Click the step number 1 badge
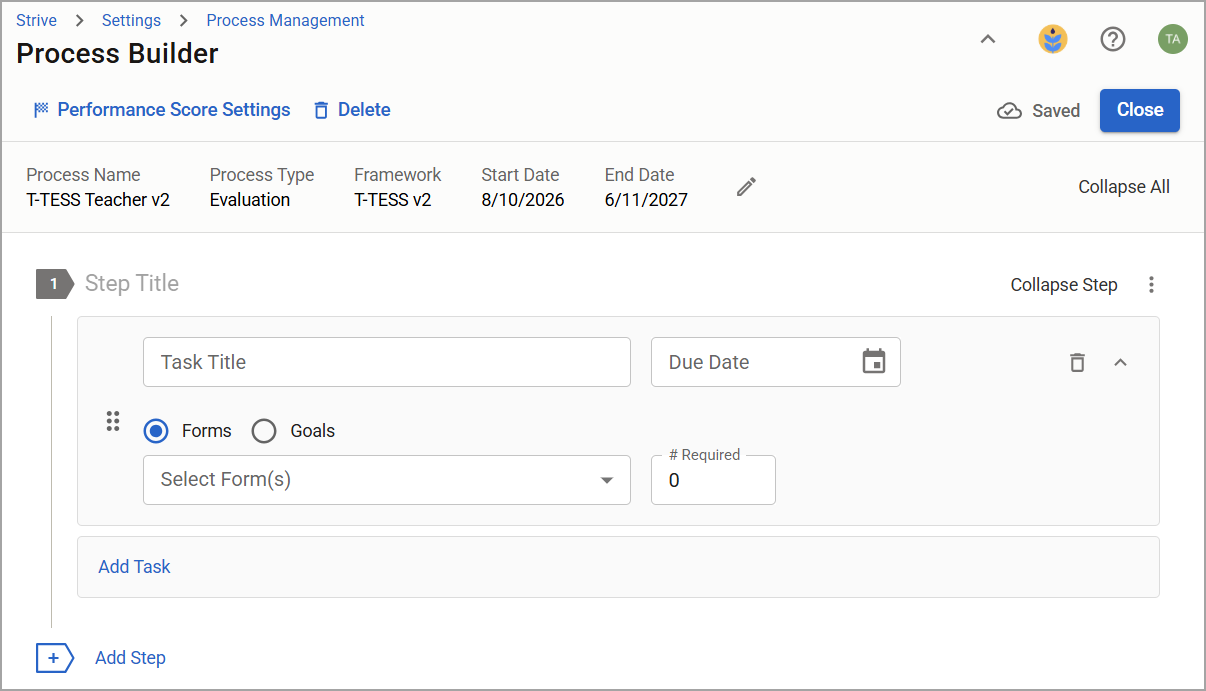1206x691 pixels. pyautogui.click(x=55, y=284)
